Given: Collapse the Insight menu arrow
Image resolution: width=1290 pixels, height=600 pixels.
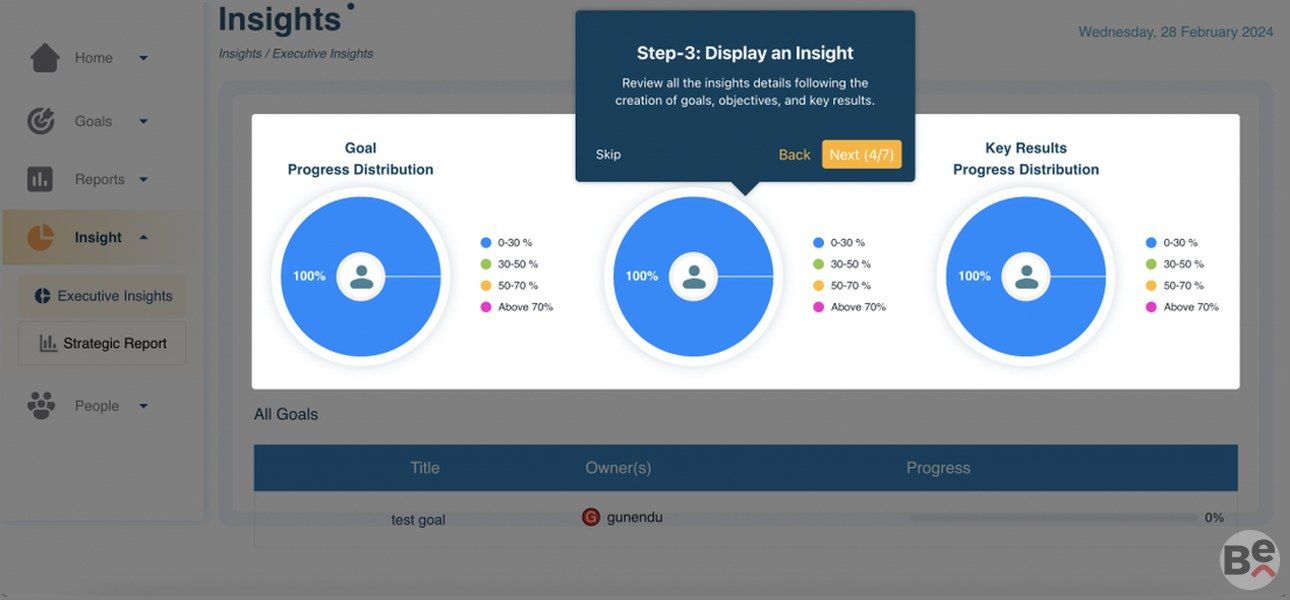Looking at the screenshot, I should point(143,238).
